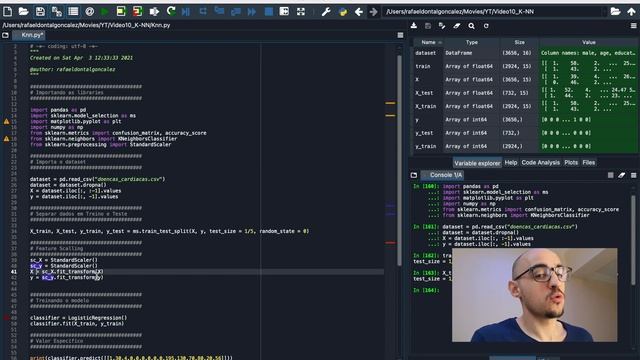Click console vertical scrollbar
This screenshot has width=640, height=360.
click(633, 239)
